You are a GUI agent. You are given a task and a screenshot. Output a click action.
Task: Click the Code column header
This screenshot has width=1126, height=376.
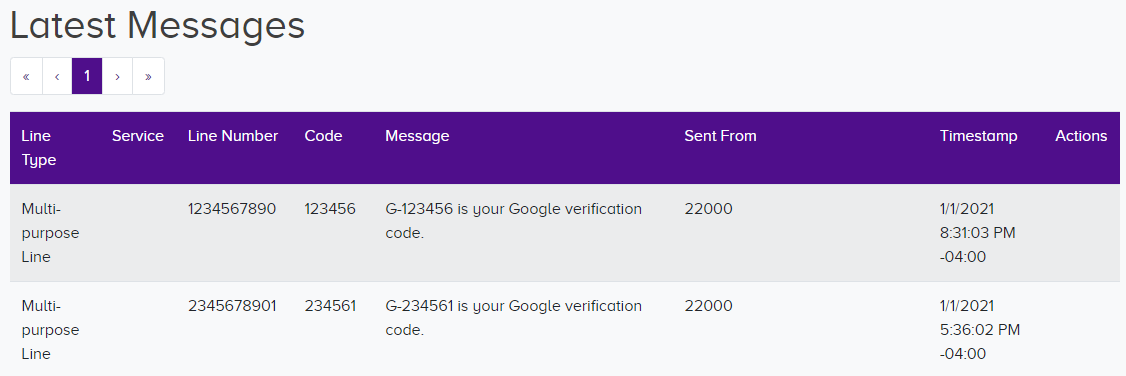pyautogui.click(x=323, y=136)
